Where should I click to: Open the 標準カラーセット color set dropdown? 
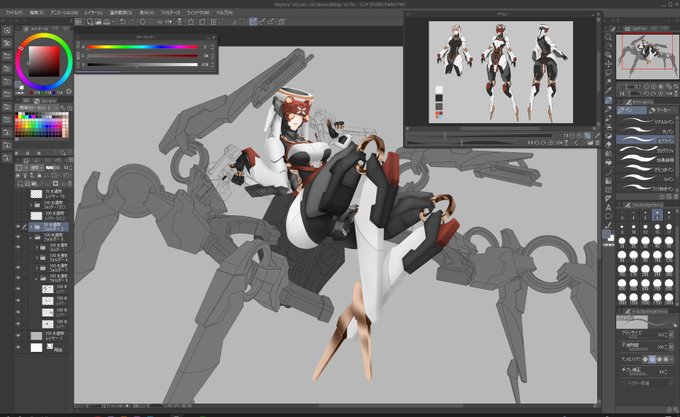click(36, 108)
